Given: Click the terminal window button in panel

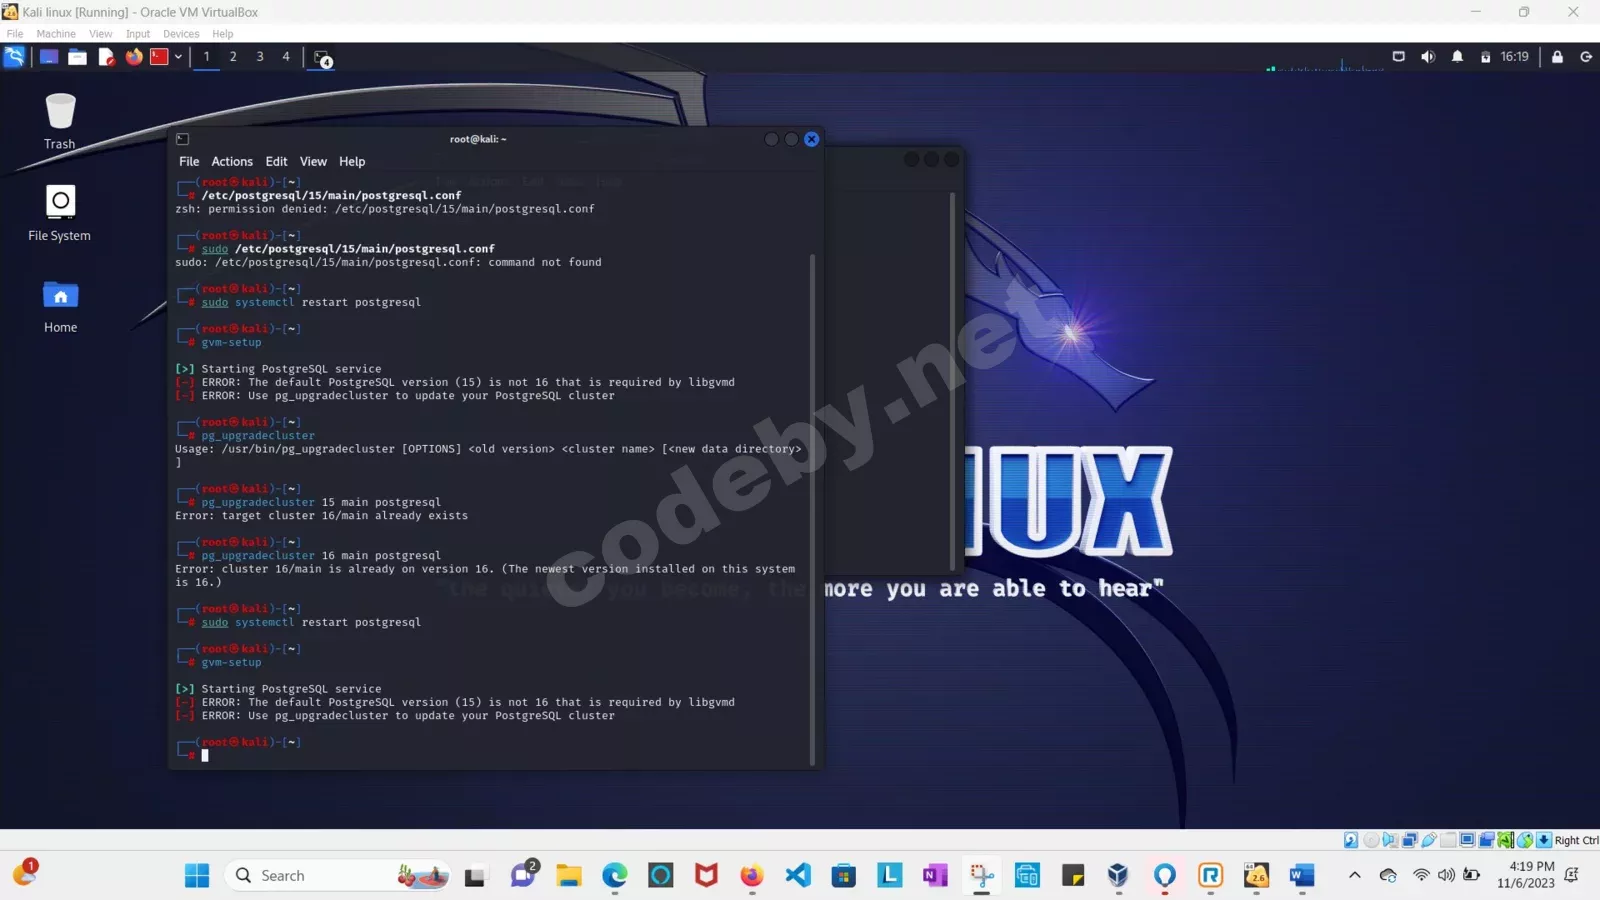Looking at the screenshot, I should pos(322,58).
